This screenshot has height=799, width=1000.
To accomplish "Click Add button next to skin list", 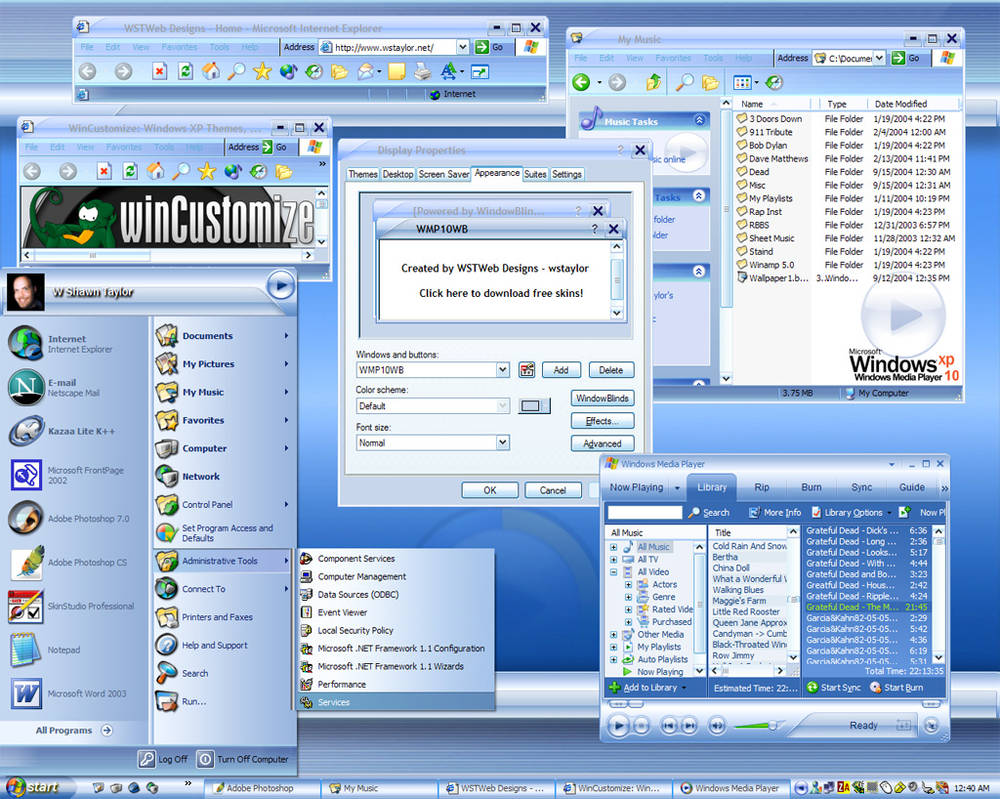I will click(x=561, y=370).
